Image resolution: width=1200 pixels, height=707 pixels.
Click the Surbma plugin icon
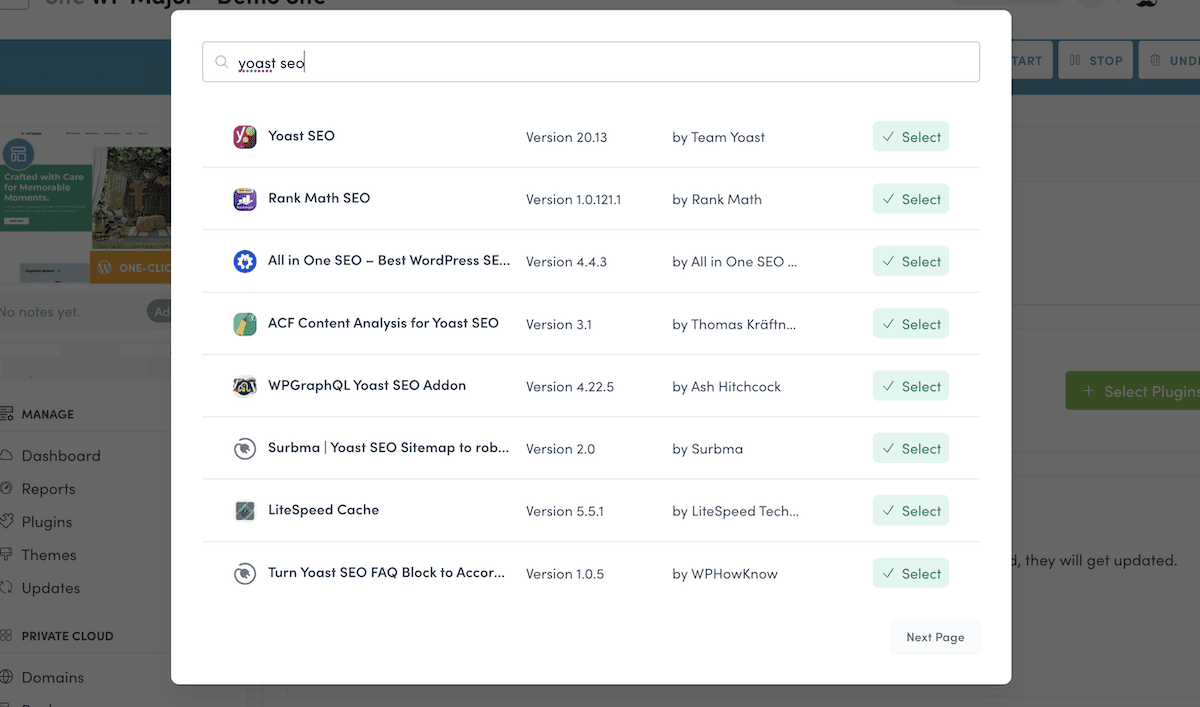click(x=245, y=448)
